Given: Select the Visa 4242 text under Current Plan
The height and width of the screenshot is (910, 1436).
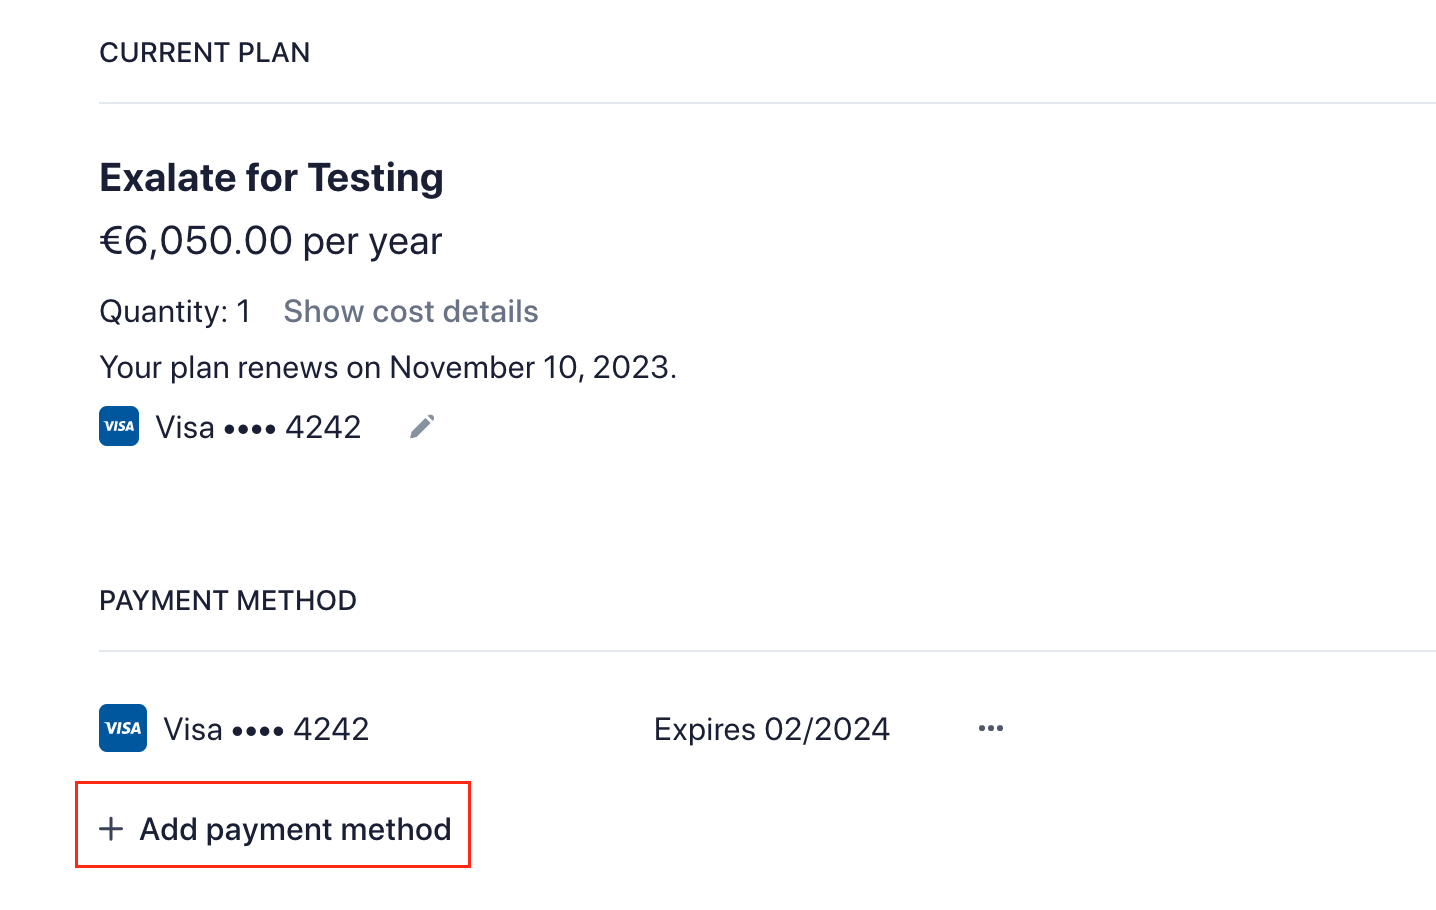Looking at the screenshot, I should point(258,428).
